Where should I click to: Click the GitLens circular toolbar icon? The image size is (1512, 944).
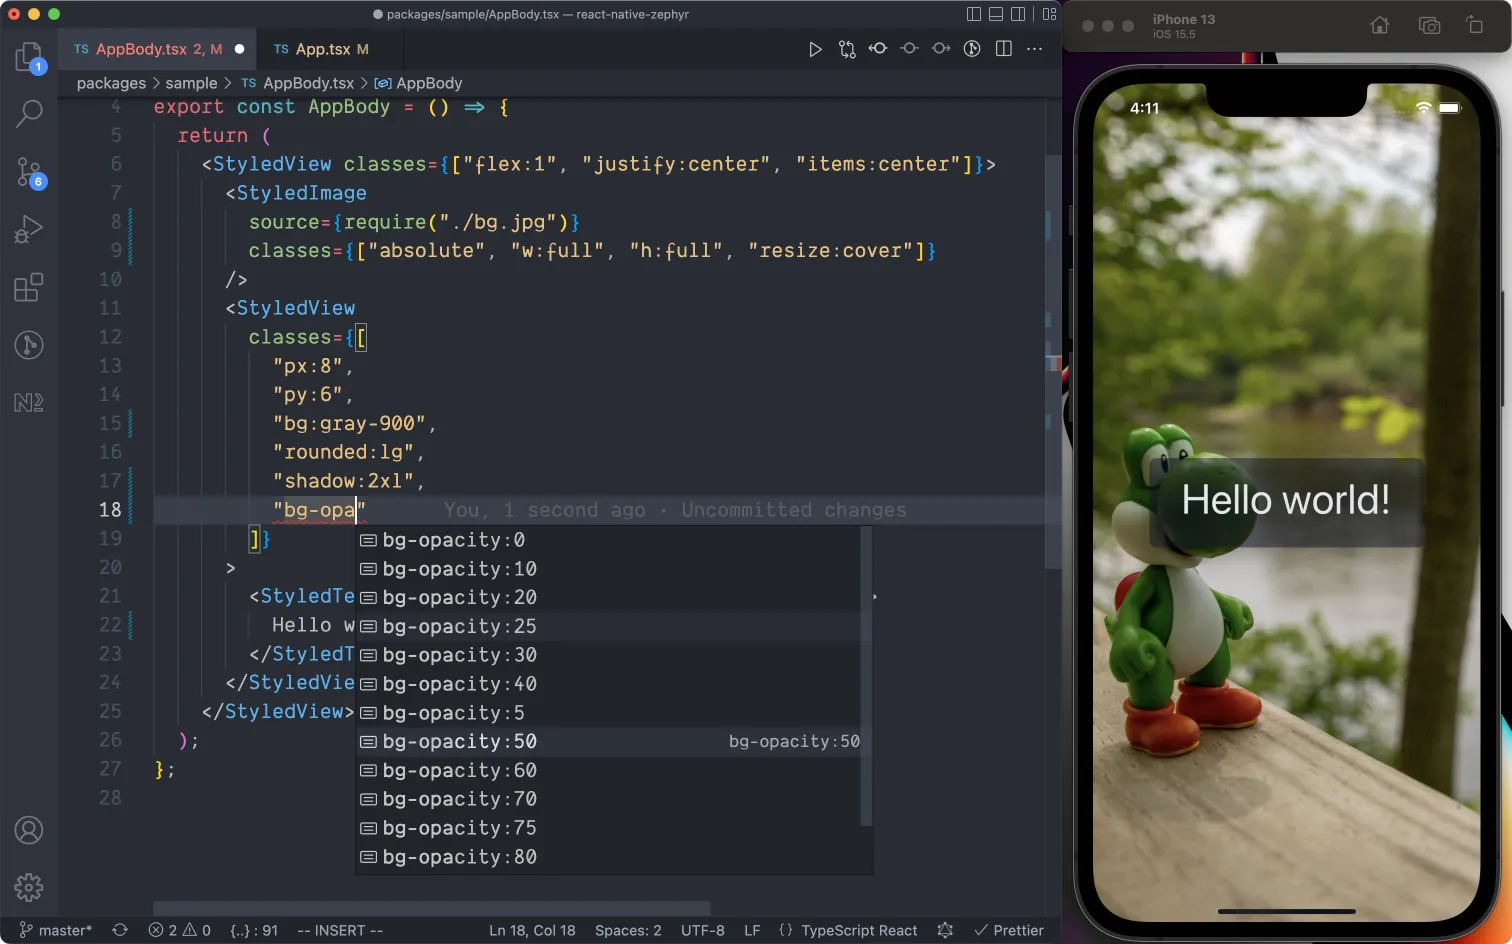pyautogui.click(x=972, y=49)
